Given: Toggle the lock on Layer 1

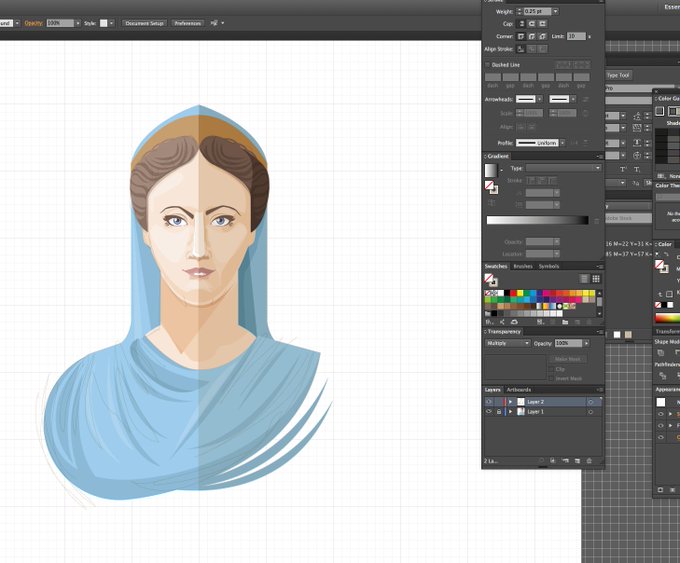Looking at the screenshot, I should click(499, 412).
